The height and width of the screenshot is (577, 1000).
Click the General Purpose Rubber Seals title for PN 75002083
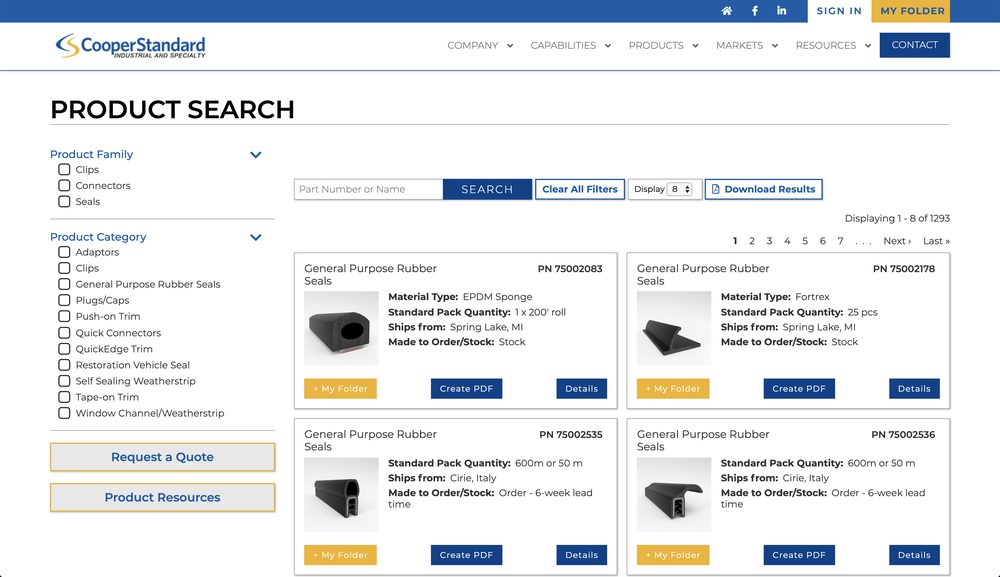(x=371, y=275)
